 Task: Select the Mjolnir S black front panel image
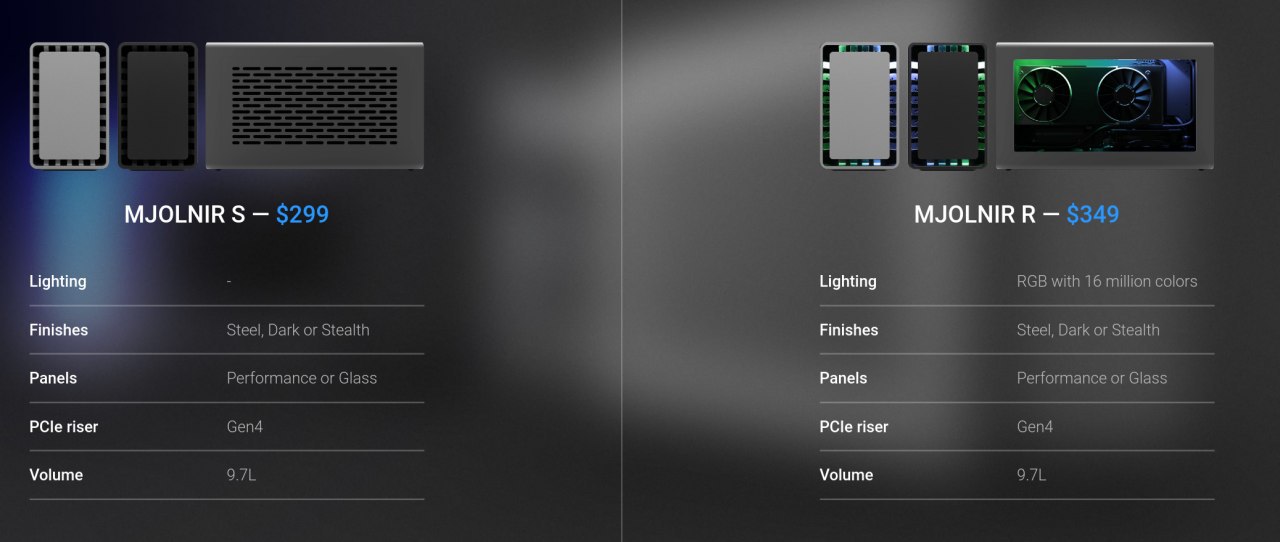pyautogui.click(x=157, y=105)
